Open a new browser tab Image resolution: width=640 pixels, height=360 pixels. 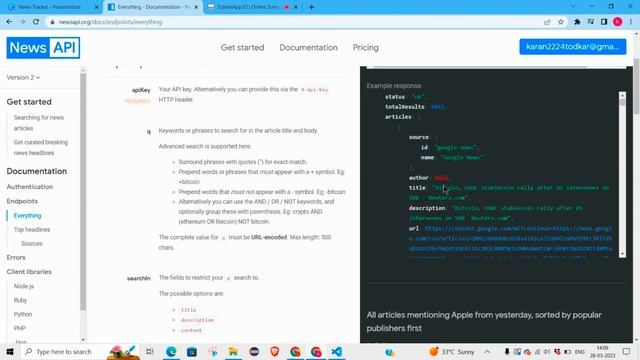[311, 7]
